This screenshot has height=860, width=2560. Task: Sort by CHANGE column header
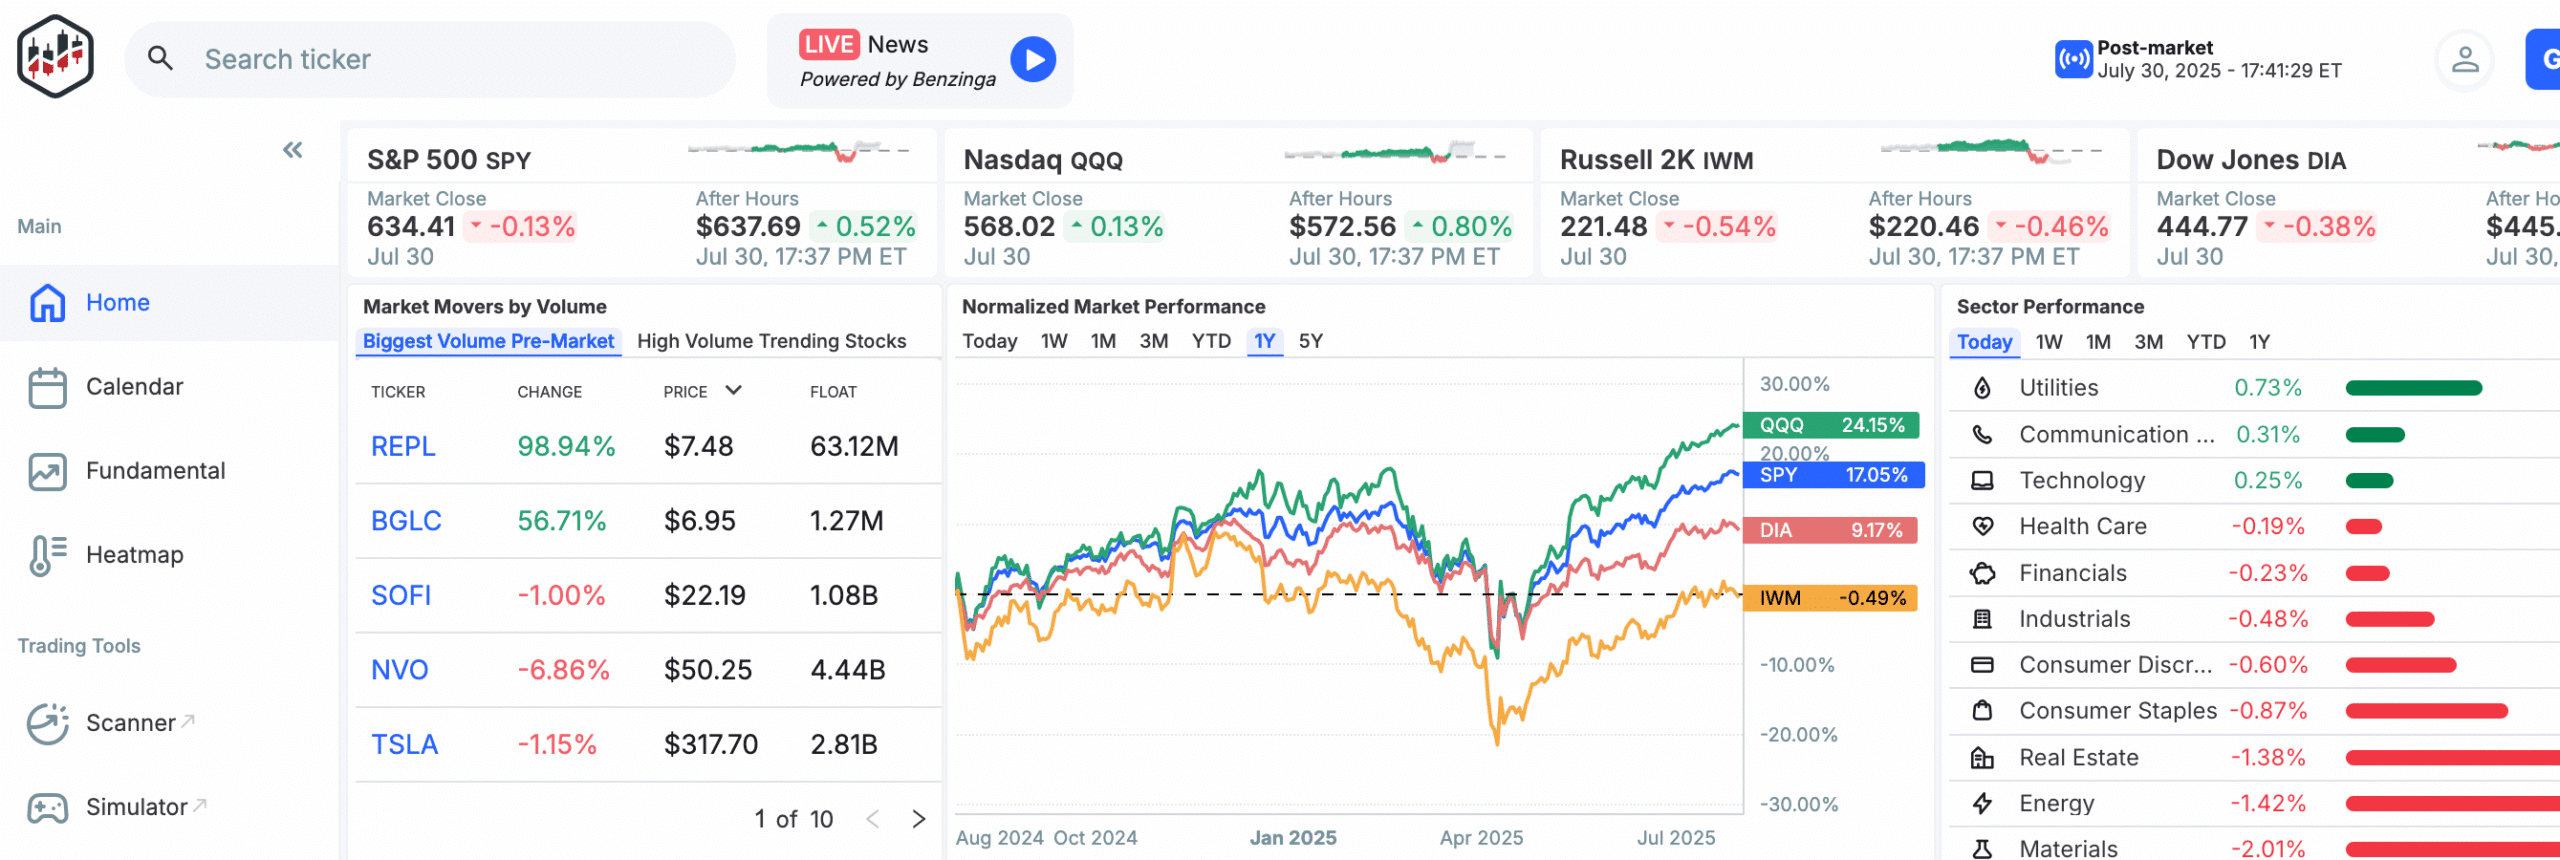[549, 392]
